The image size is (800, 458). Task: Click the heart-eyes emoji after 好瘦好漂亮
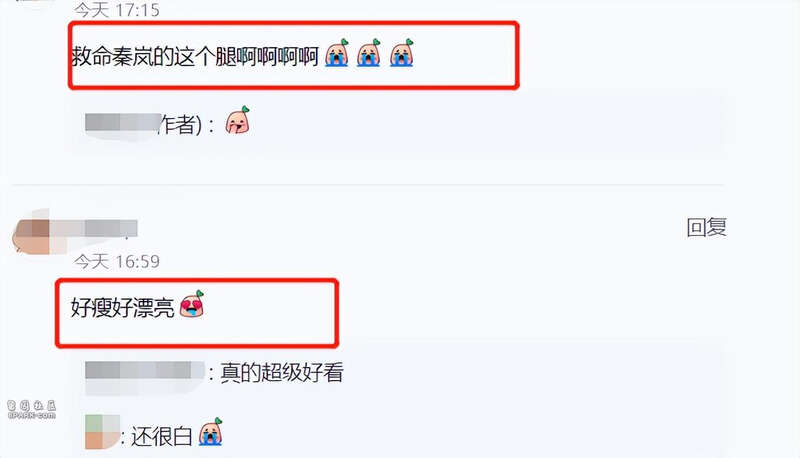[x=192, y=304]
